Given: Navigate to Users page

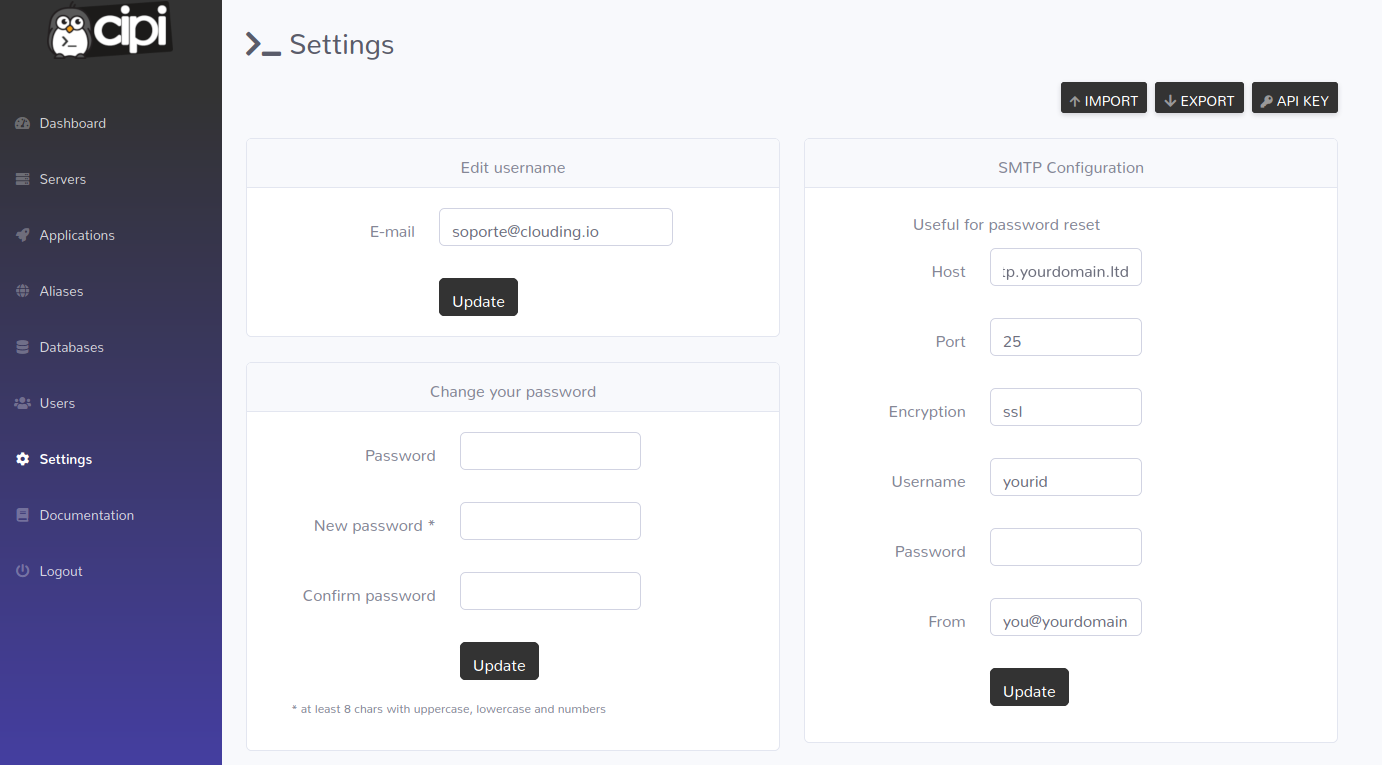Looking at the screenshot, I should pyautogui.click(x=111, y=404).
